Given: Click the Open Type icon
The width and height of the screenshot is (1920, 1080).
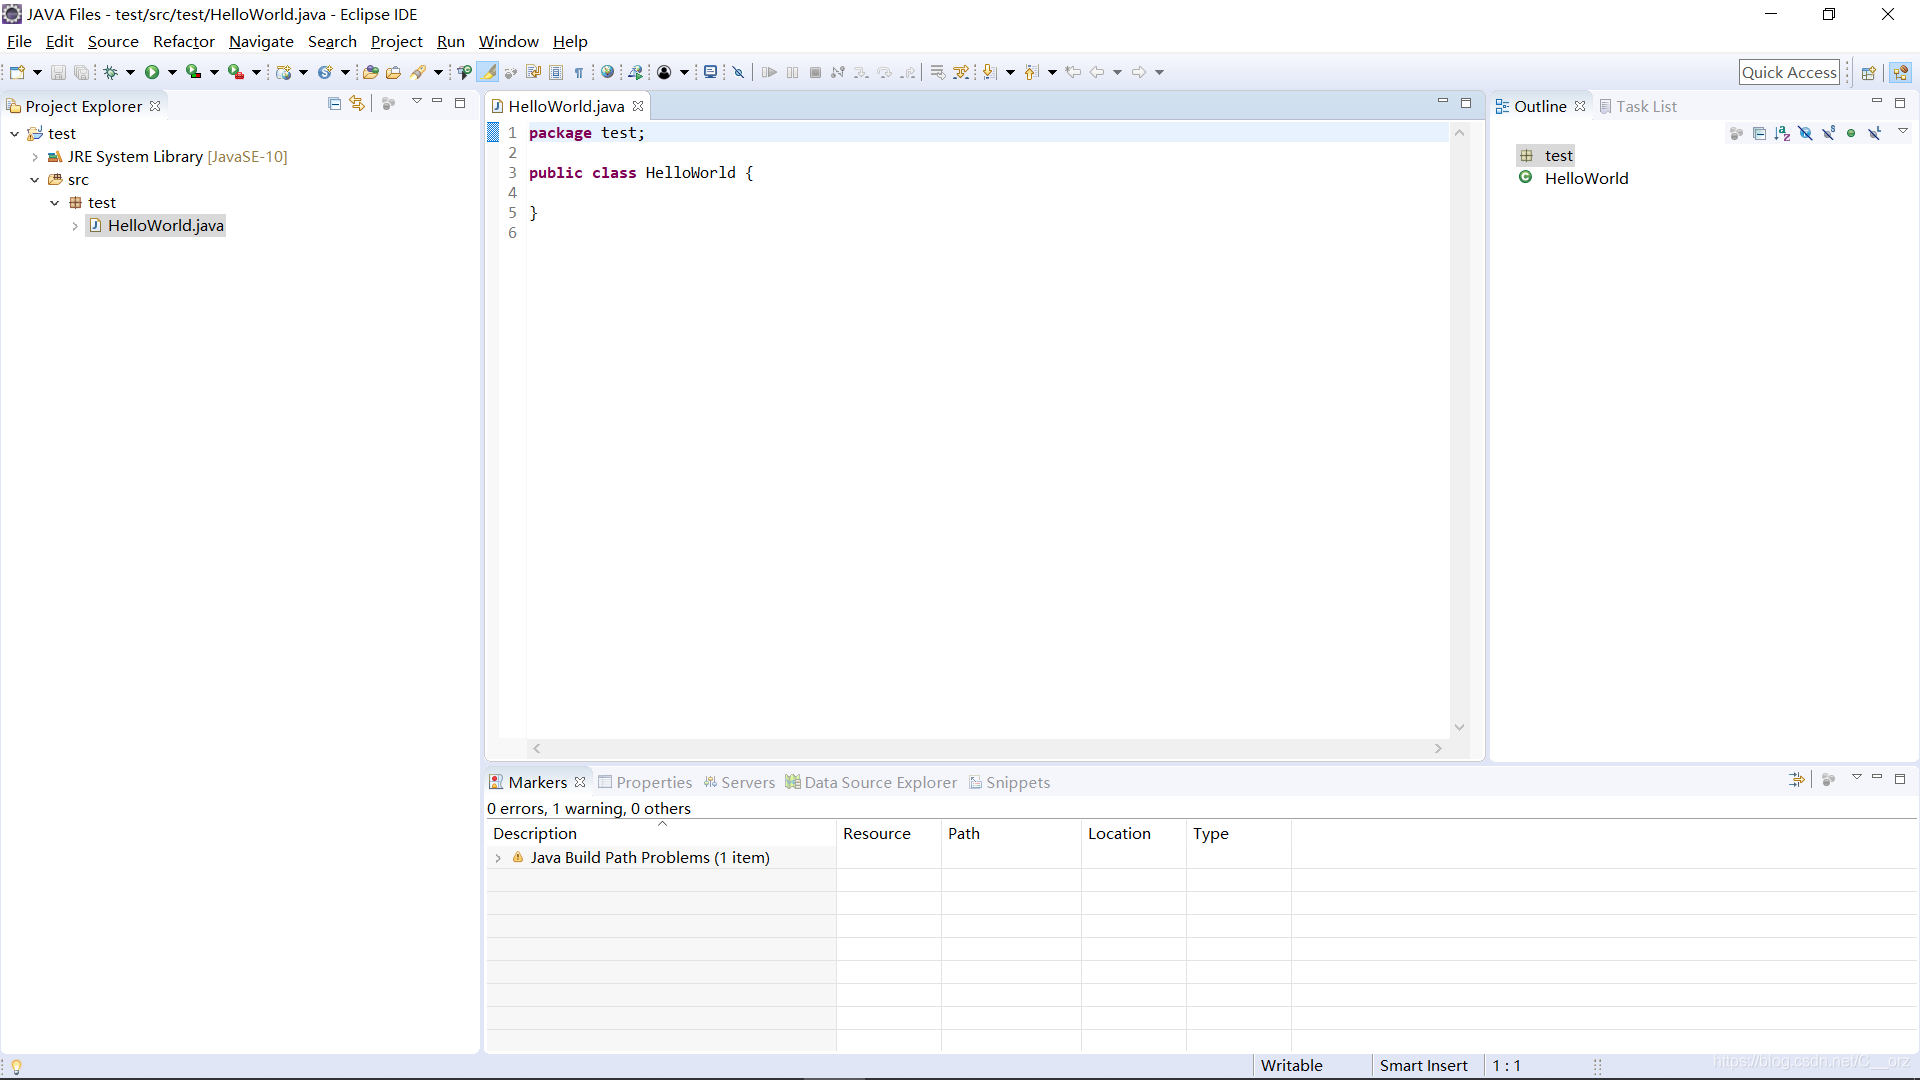Looking at the screenshot, I should coord(370,72).
